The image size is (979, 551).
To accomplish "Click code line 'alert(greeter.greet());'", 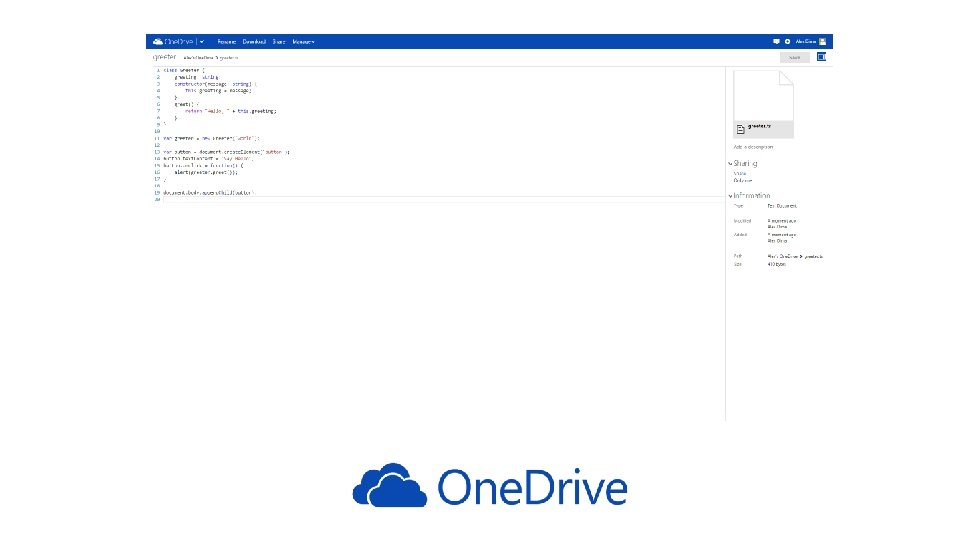I will pyautogui.click(x=206, y=172).
